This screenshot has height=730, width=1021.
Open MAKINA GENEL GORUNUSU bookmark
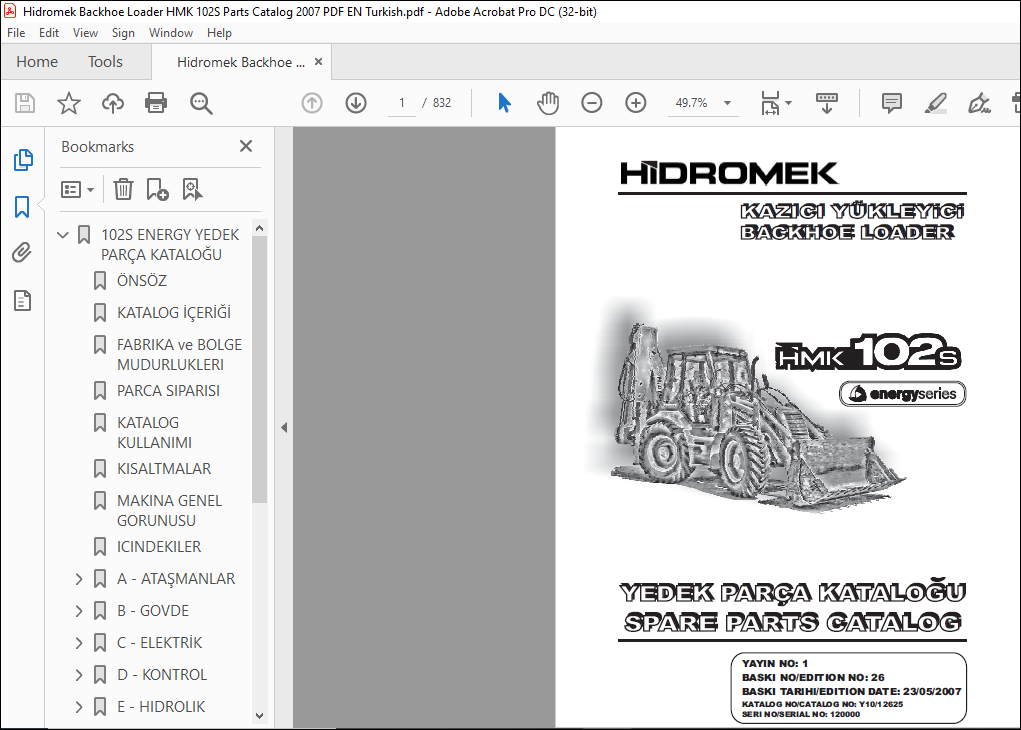coord(169,511)
